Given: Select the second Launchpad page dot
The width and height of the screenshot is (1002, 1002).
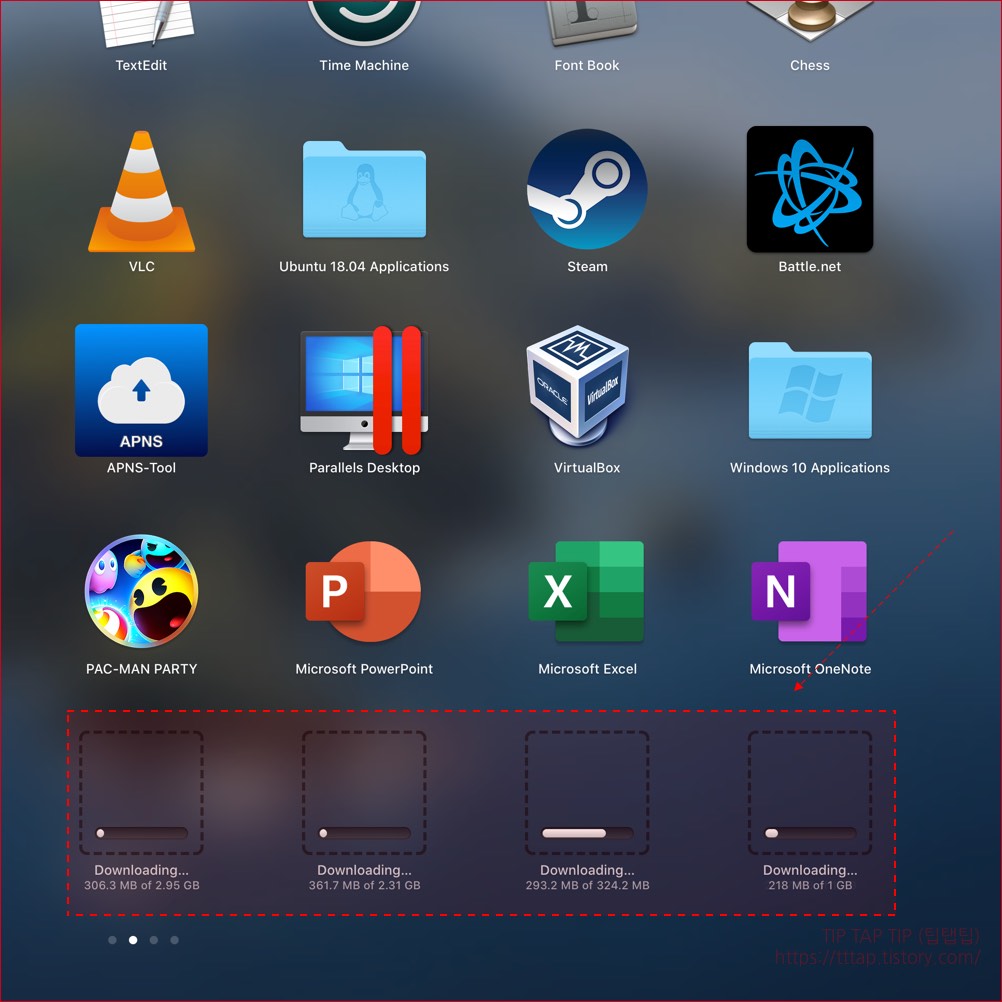Looking at the screenshot, I should point(133,940).
